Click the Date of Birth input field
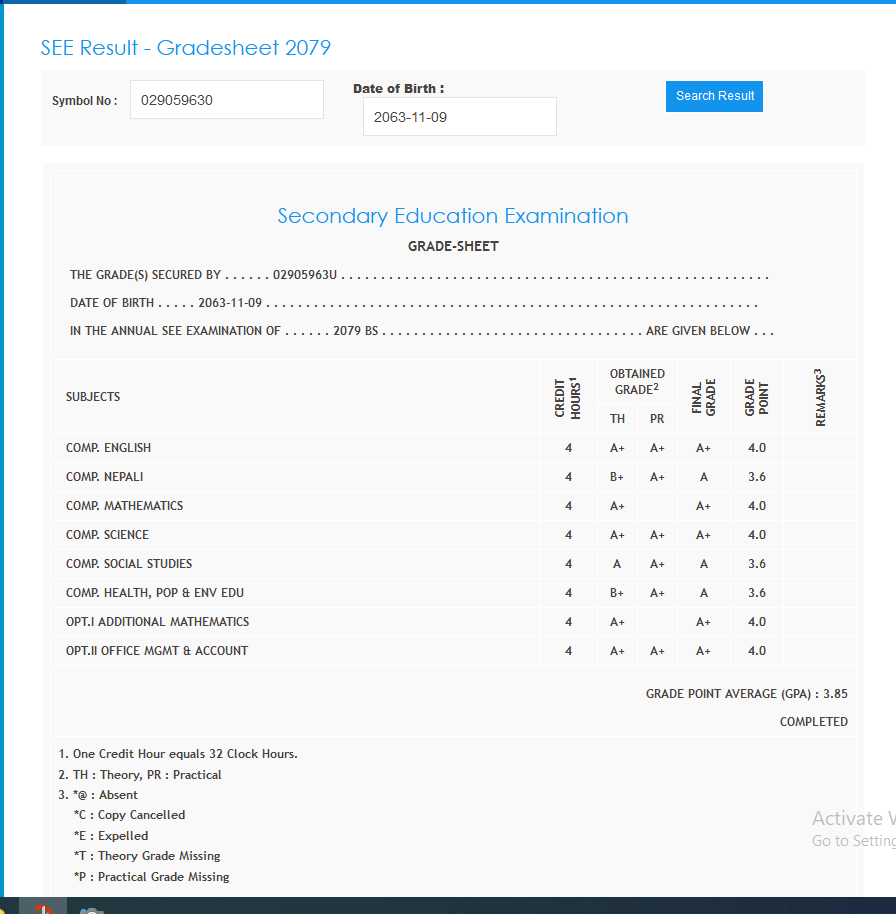This screenshot has width=896, height=914. 459,117
